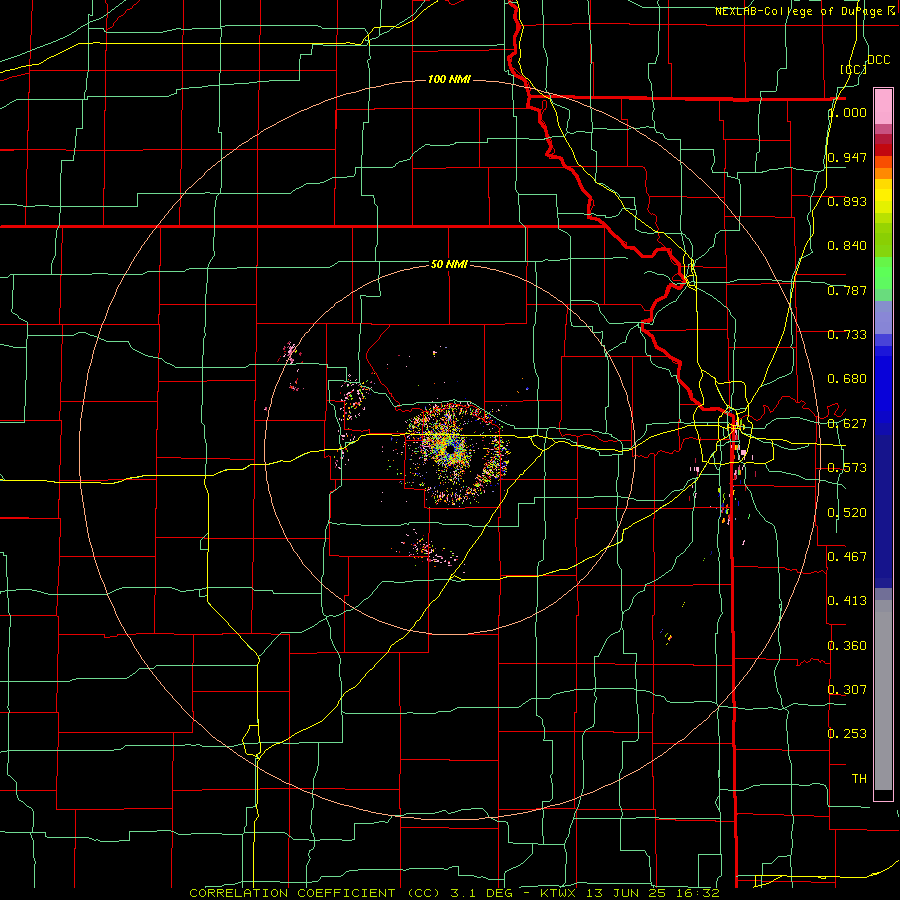The image size is (900, 900).
Task: Click the DCC product label
Action: pos(878,60)
